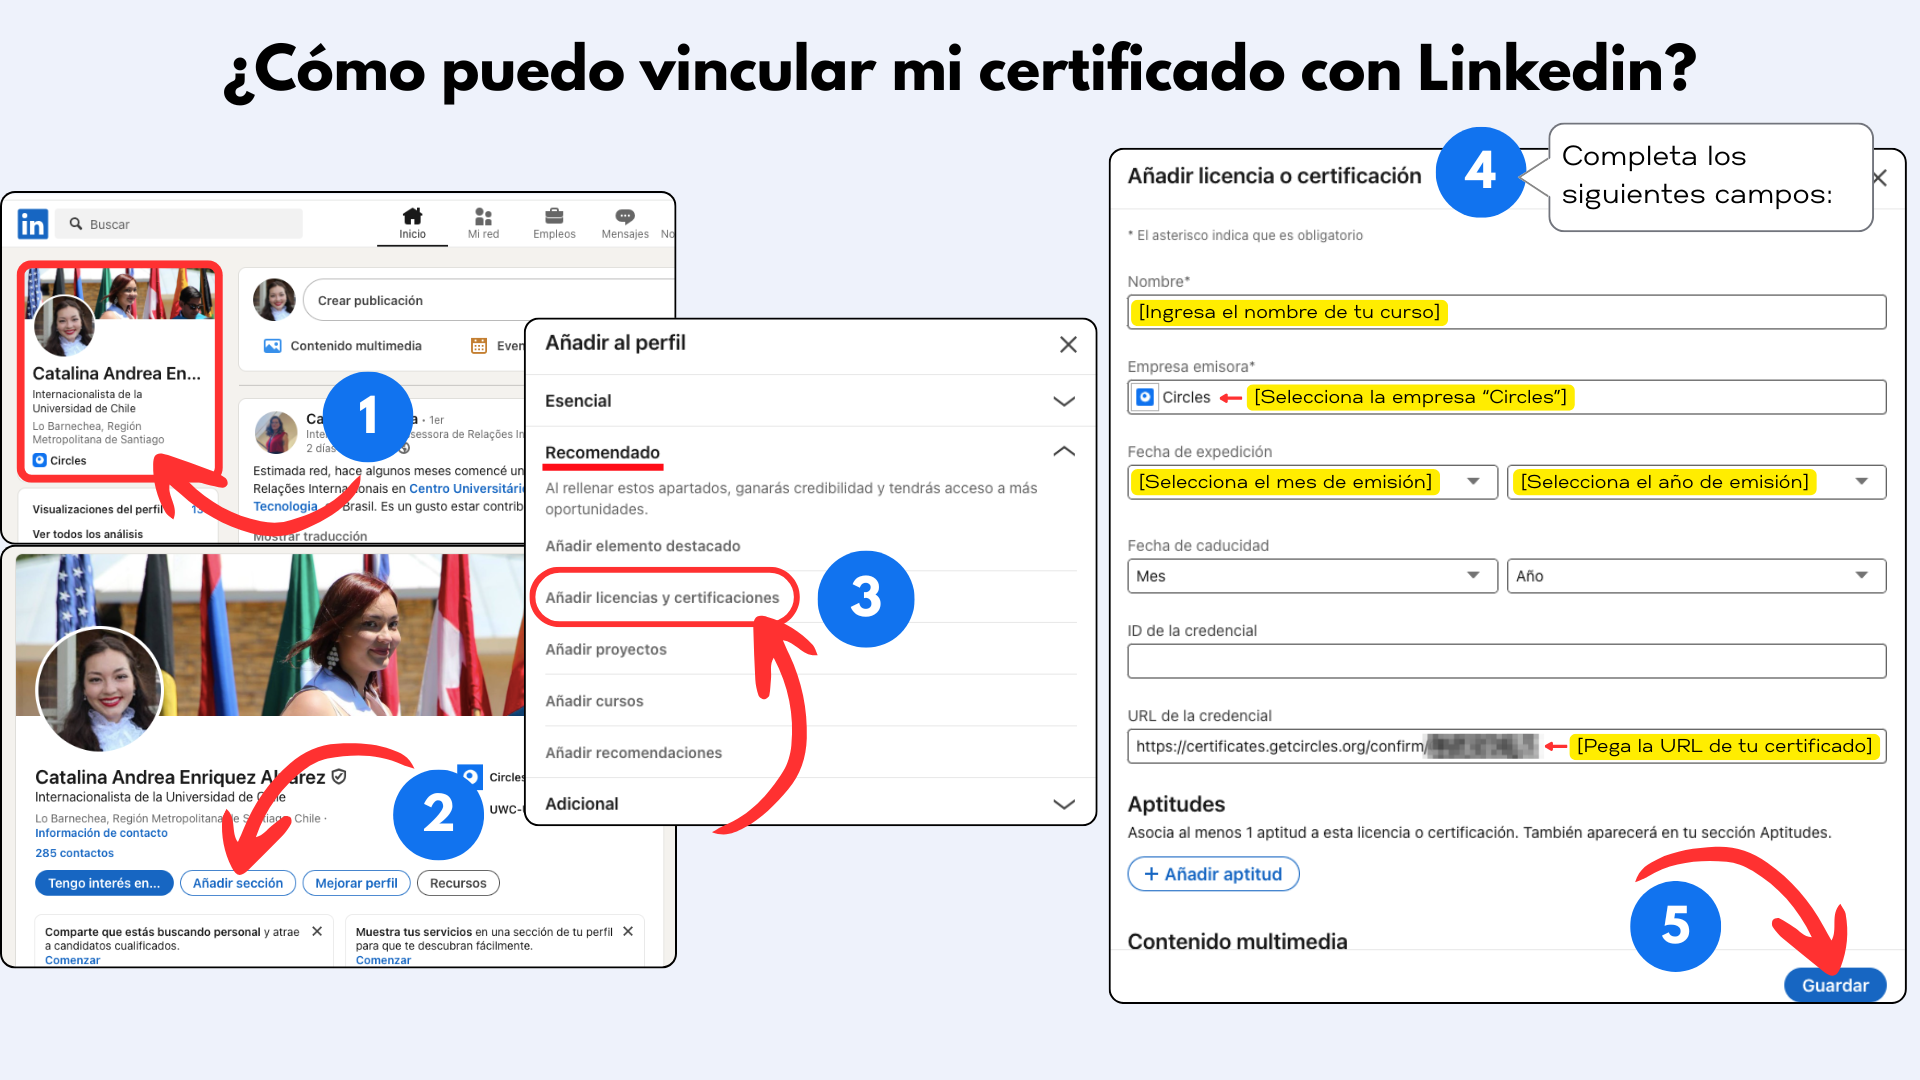Click the Añadir sección button

(238, 883)
